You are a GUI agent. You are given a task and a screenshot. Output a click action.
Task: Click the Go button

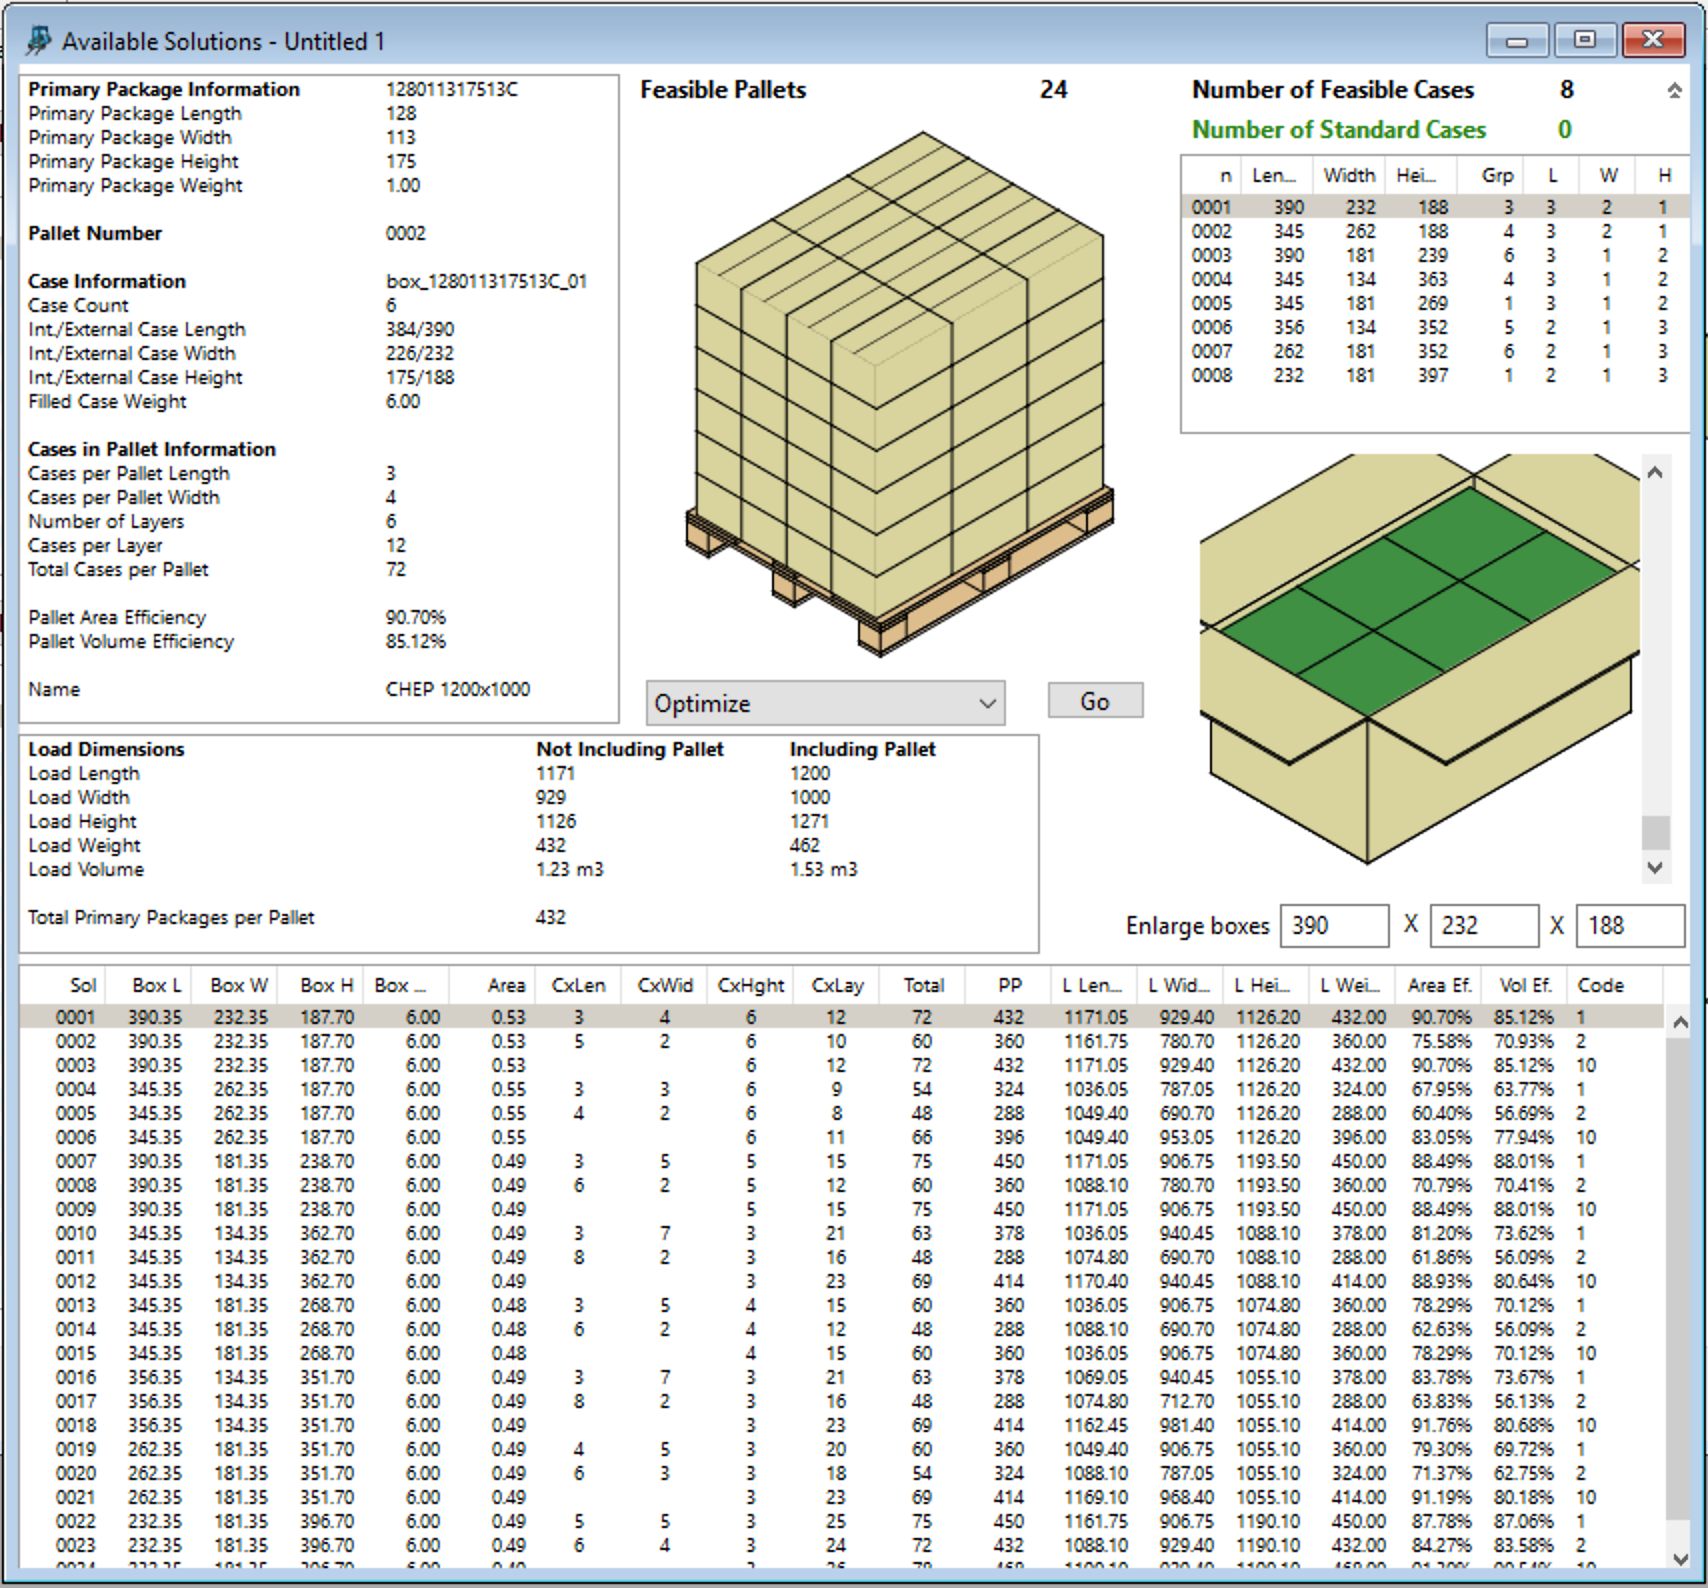(x=1095, y=701)
